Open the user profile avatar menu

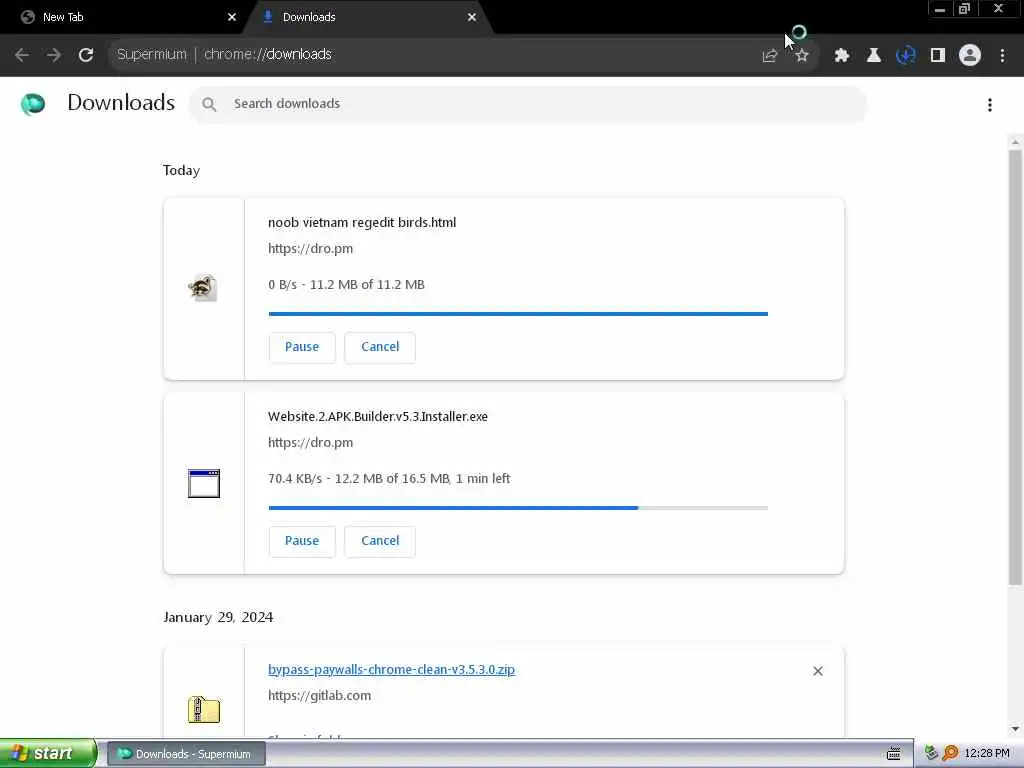click(970, 56)
